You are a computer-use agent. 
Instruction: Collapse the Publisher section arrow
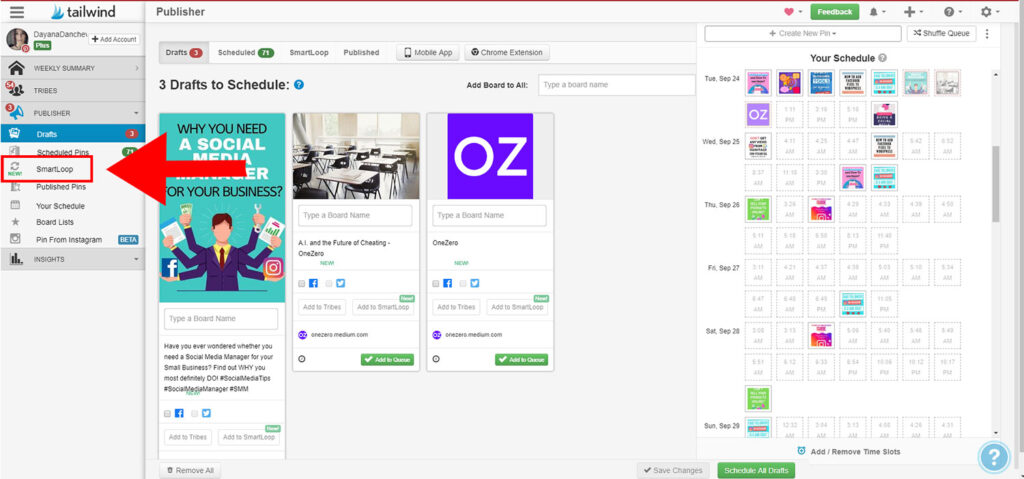pos(136,113)
